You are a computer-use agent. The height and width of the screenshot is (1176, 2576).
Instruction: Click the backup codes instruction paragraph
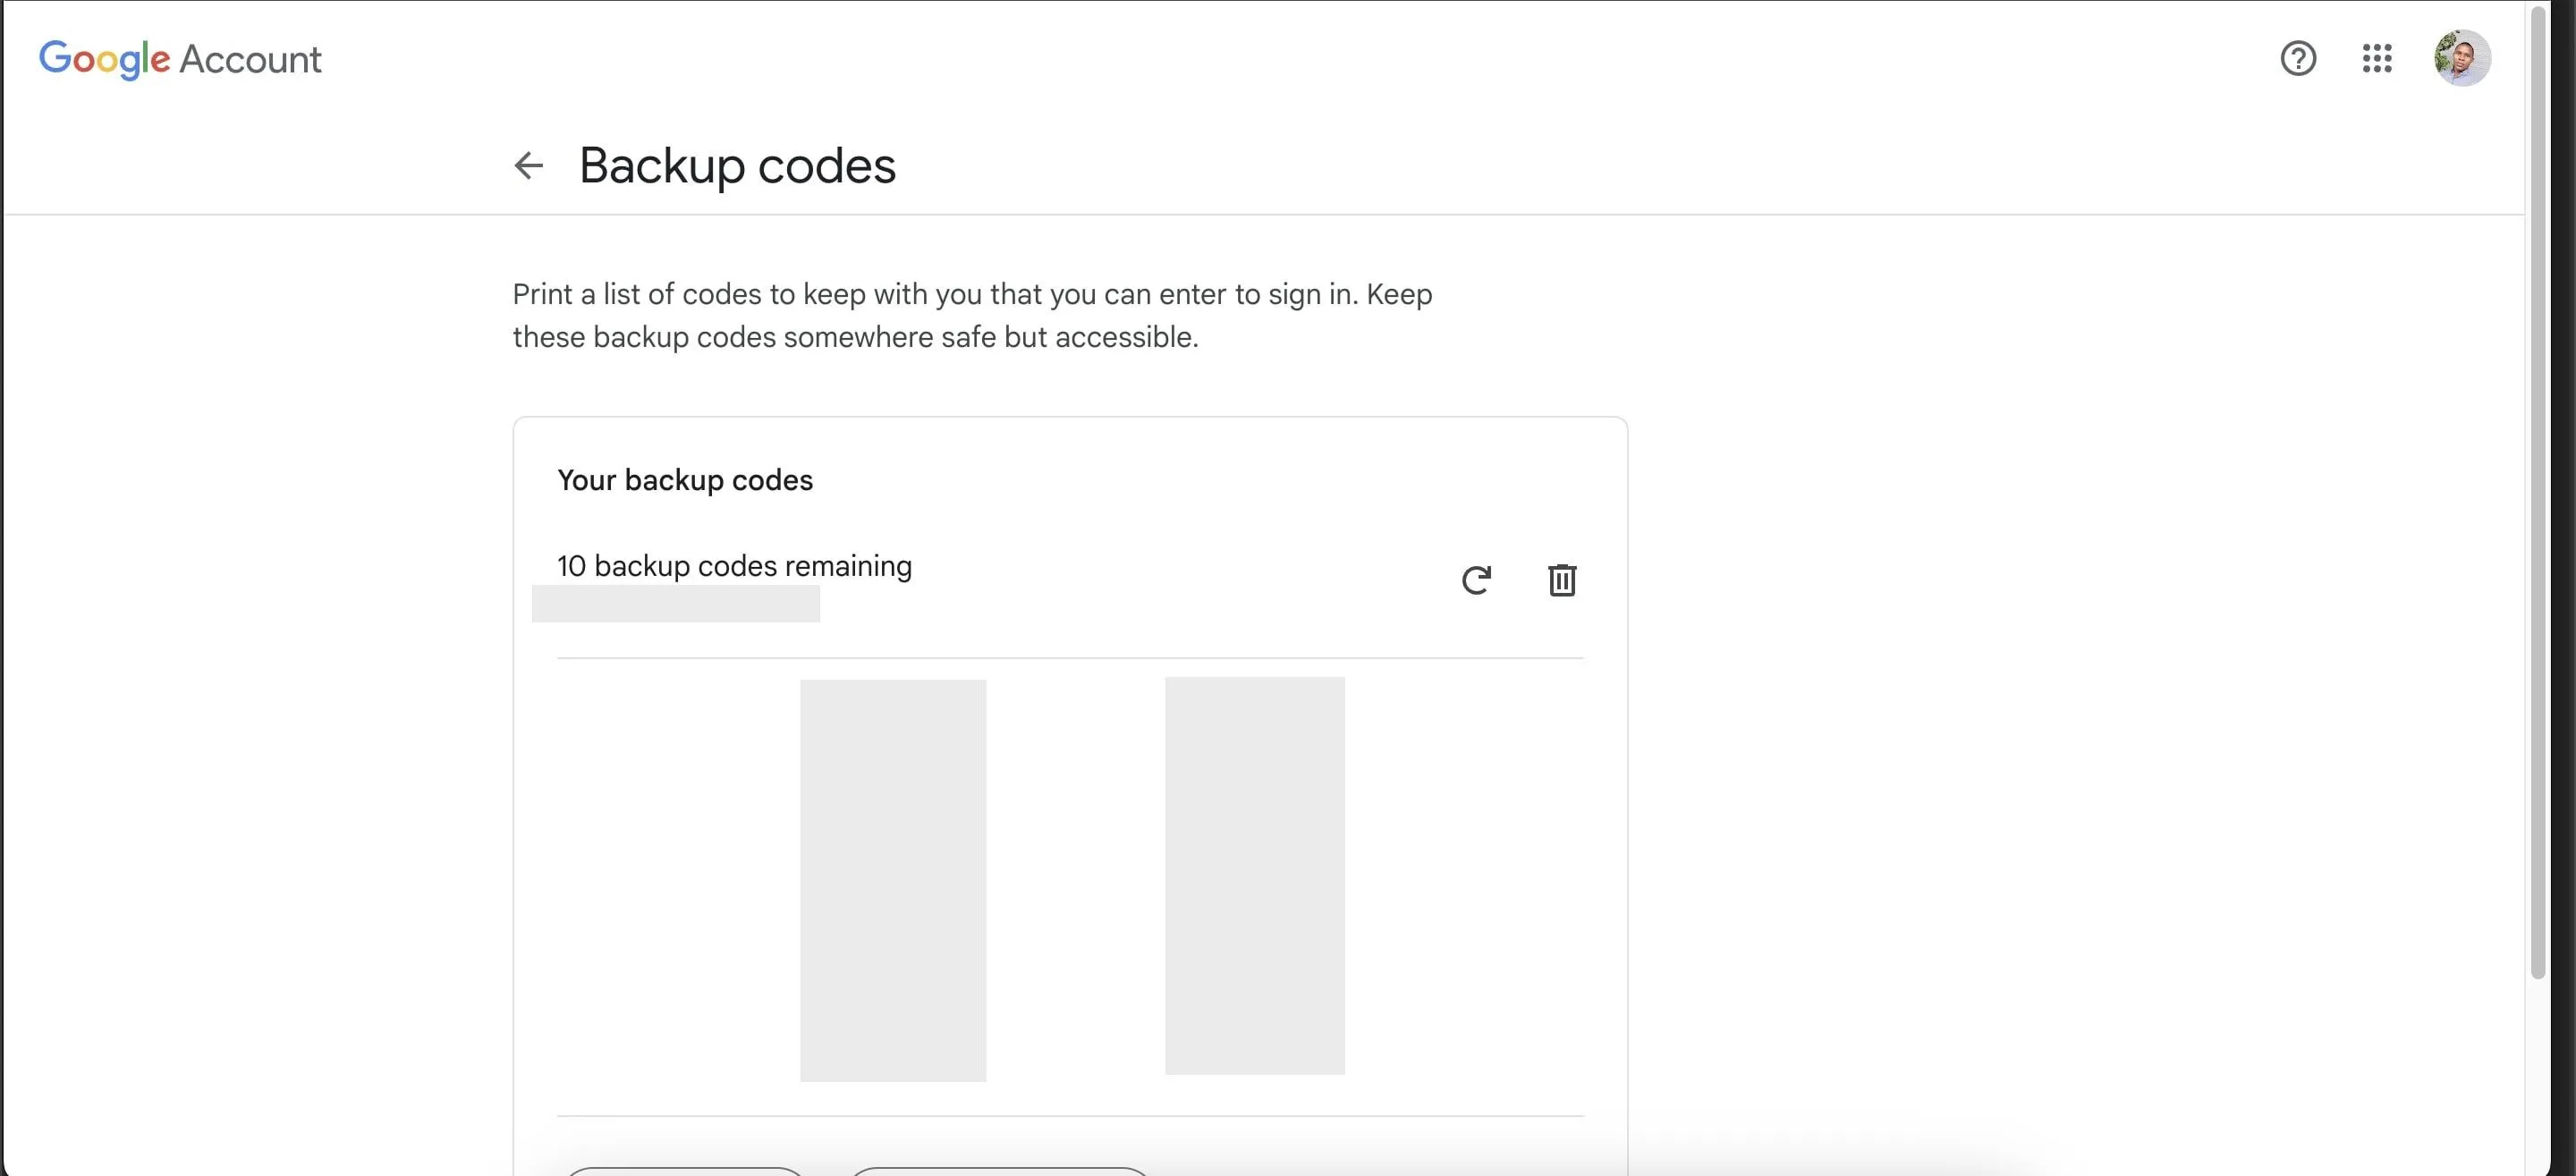(x=972, y=315)
